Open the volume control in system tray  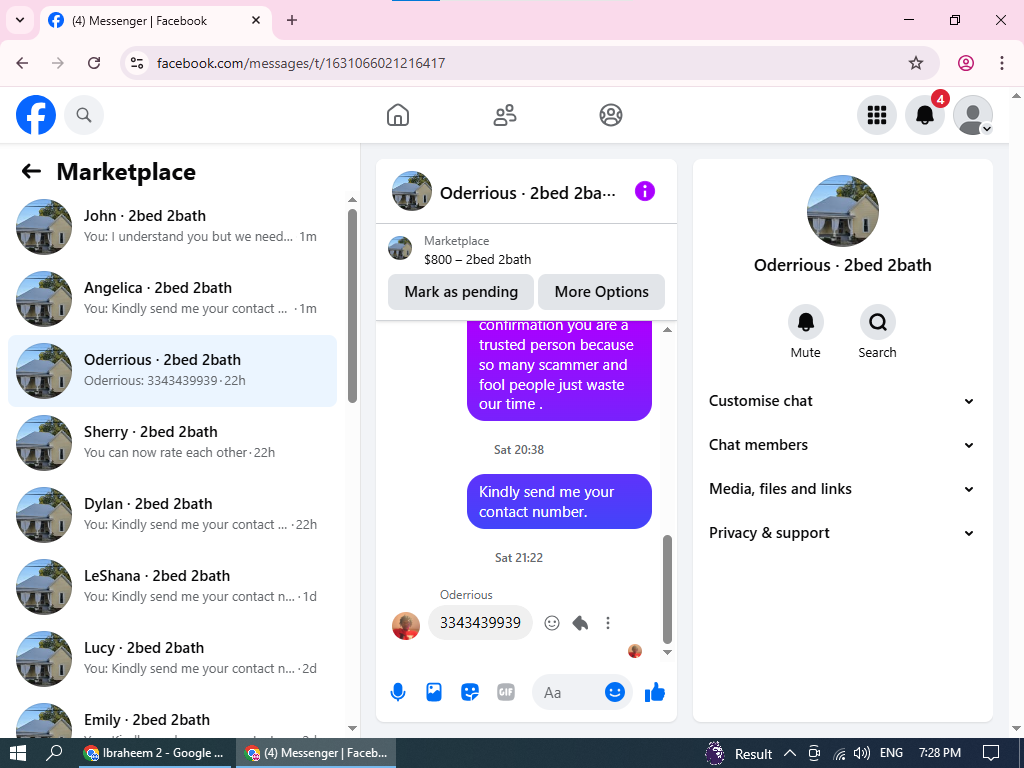click(861, 753)
